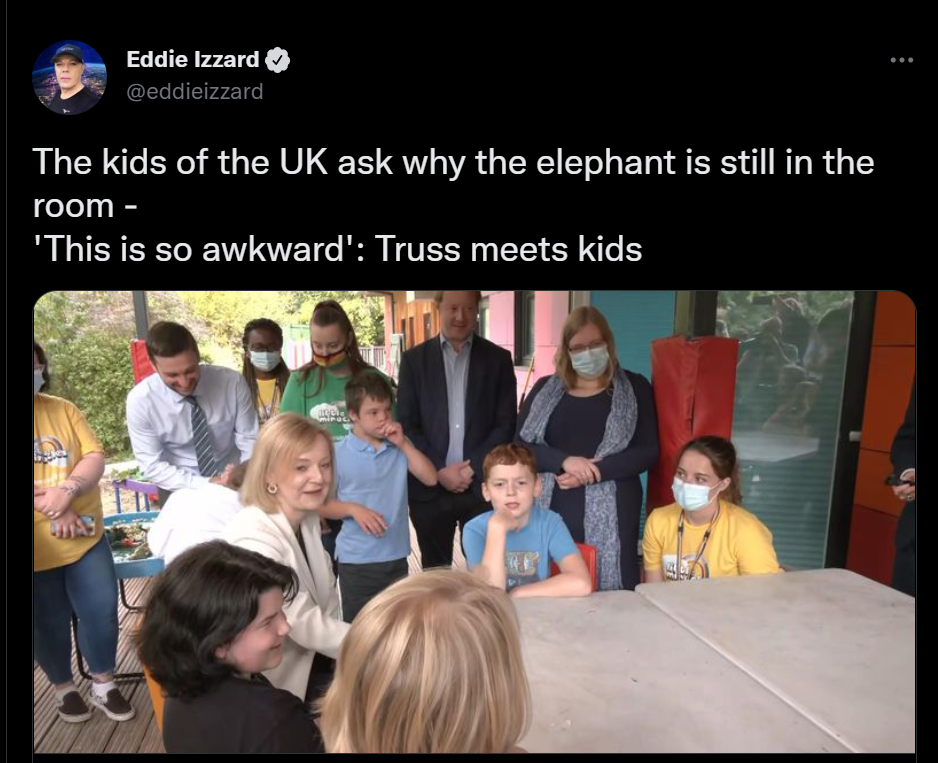Click the verified checkmark badge

click(x=278, y=60)
